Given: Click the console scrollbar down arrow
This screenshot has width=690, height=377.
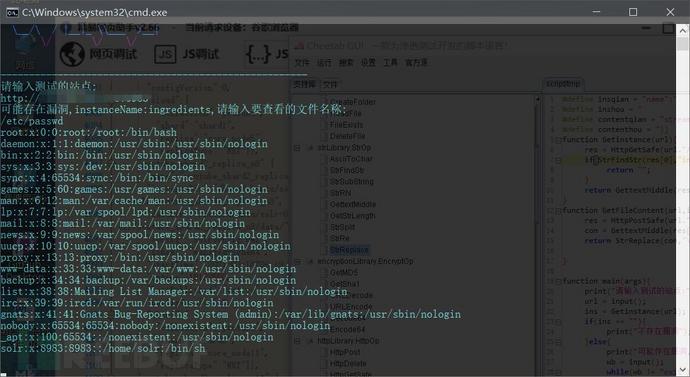Looking at the screenshot, I should tap(683, 370).
